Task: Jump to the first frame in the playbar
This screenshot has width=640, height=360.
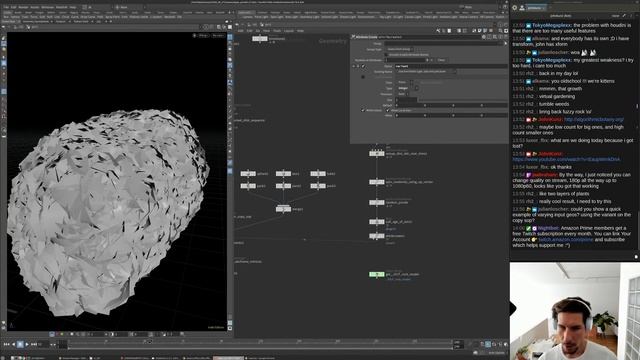Action: pos(6,344)
